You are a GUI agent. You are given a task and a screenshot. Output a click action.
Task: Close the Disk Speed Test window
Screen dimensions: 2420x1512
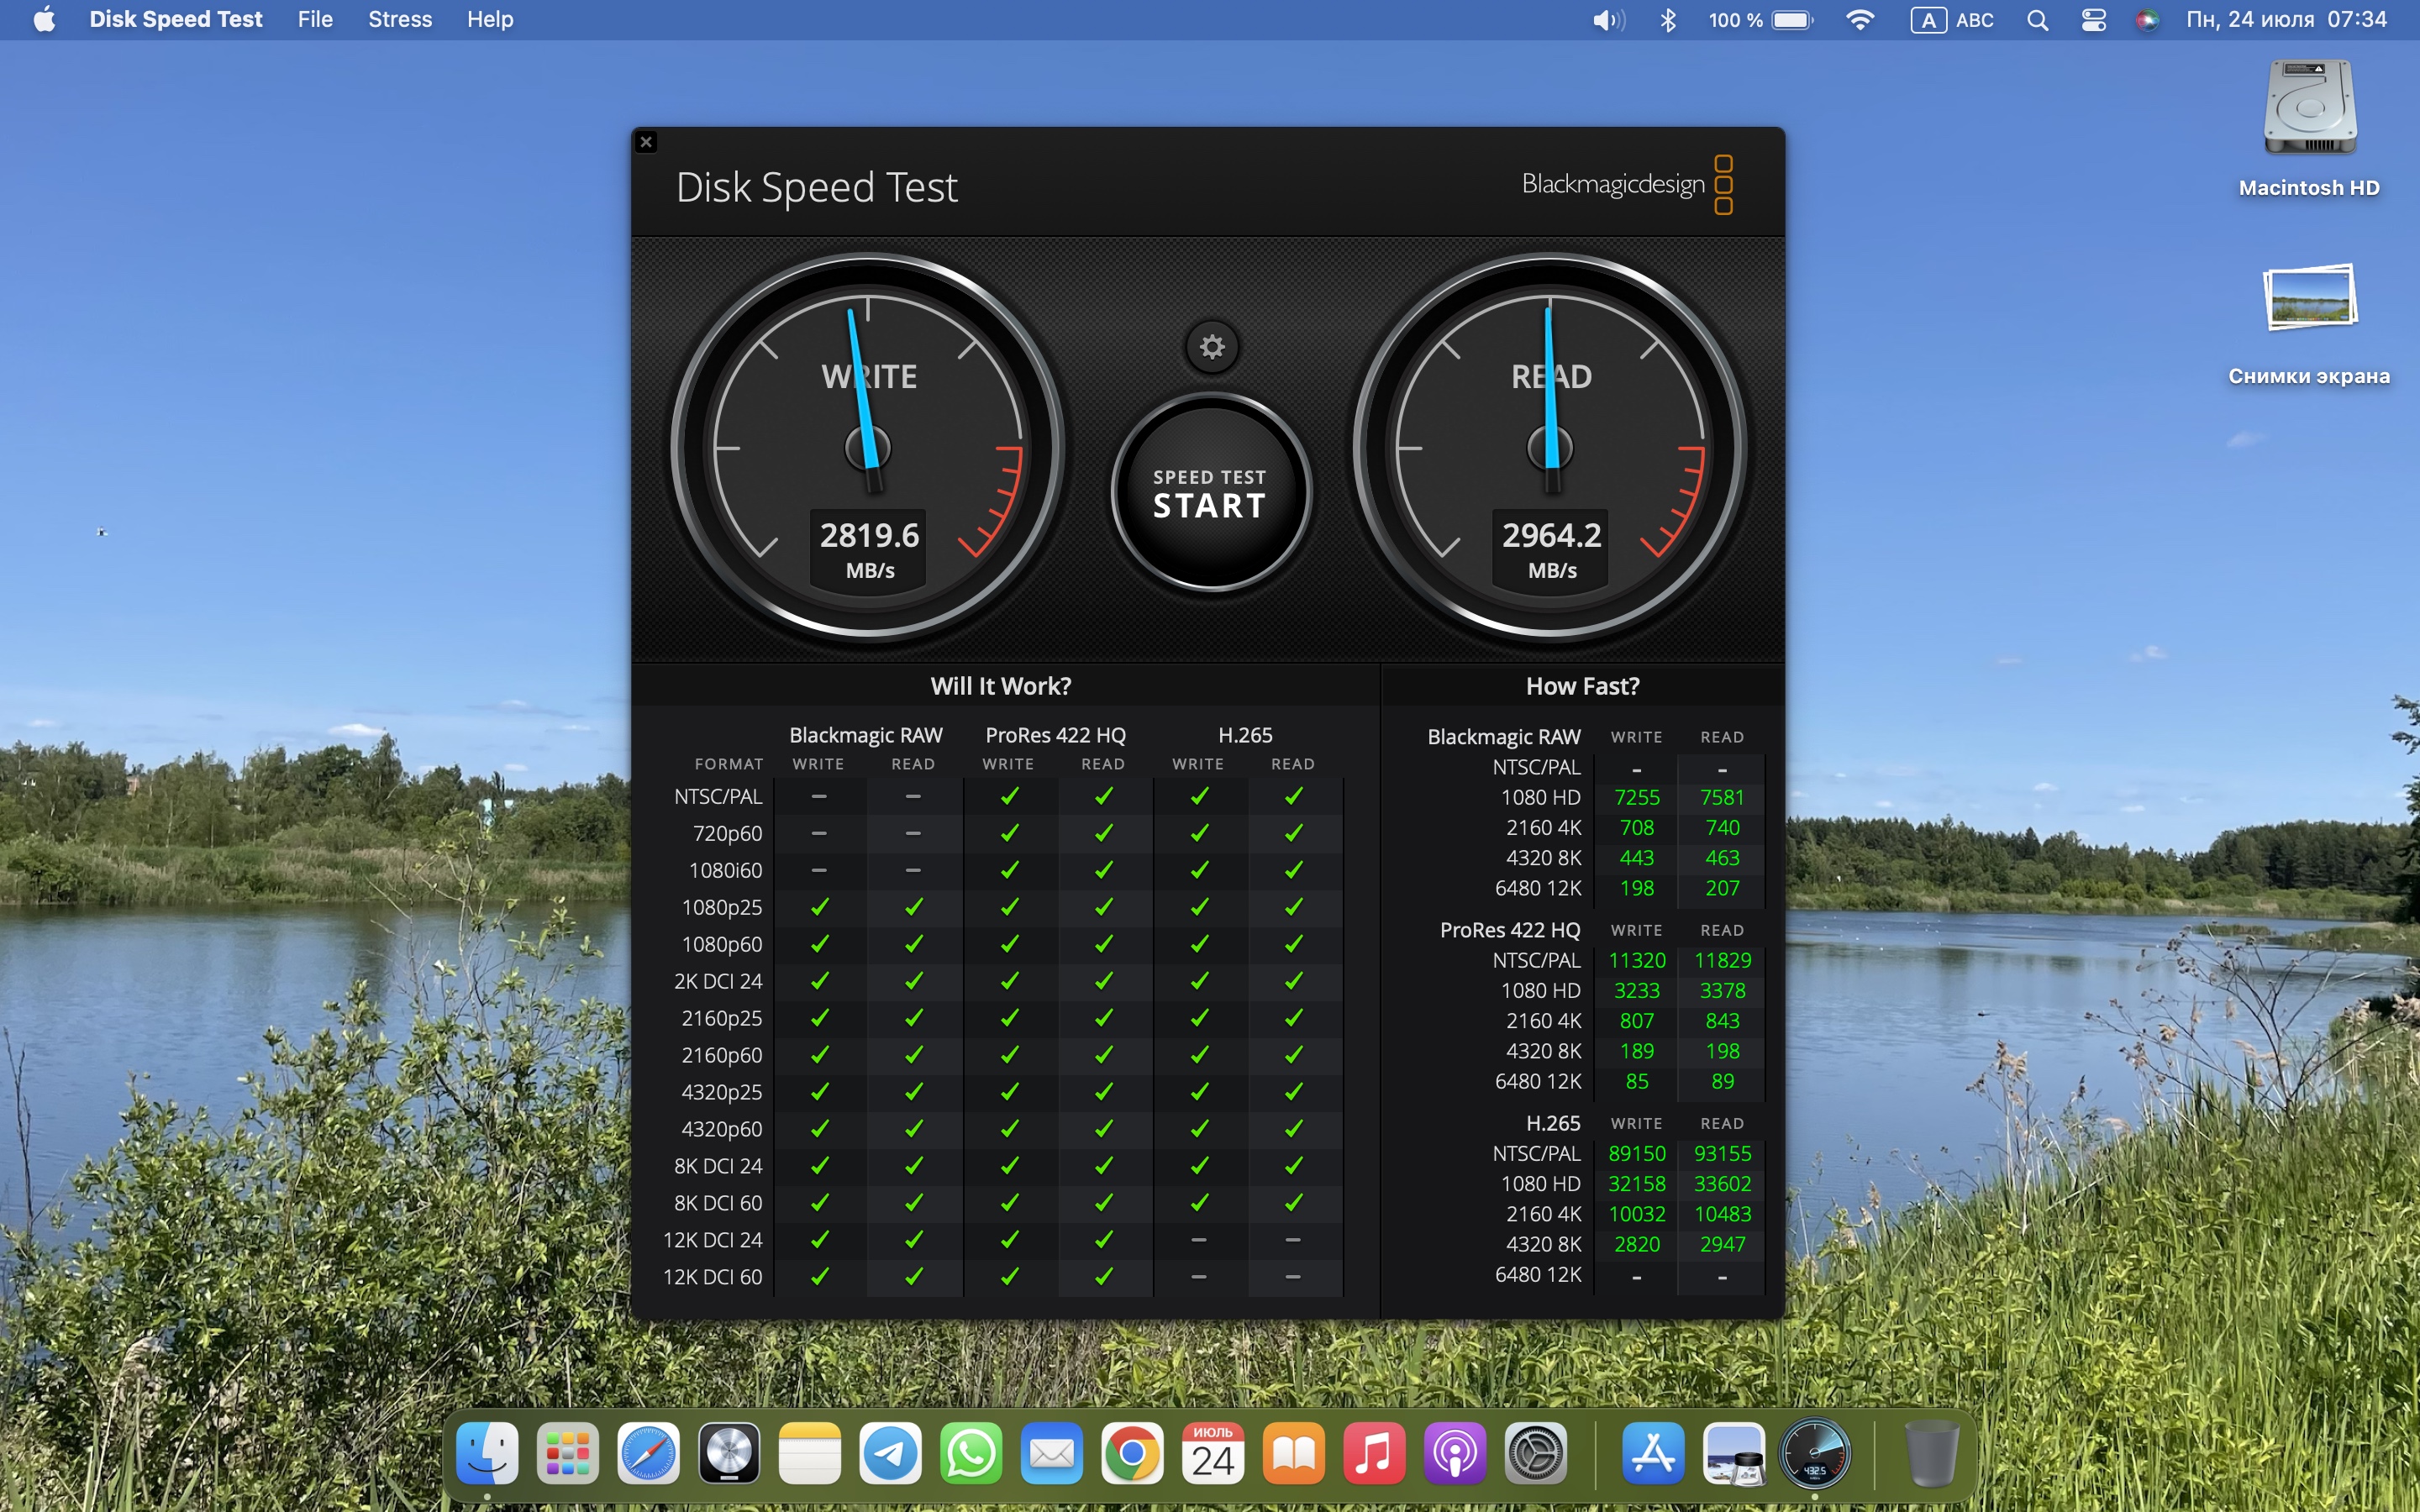click(x=646, y=142)
